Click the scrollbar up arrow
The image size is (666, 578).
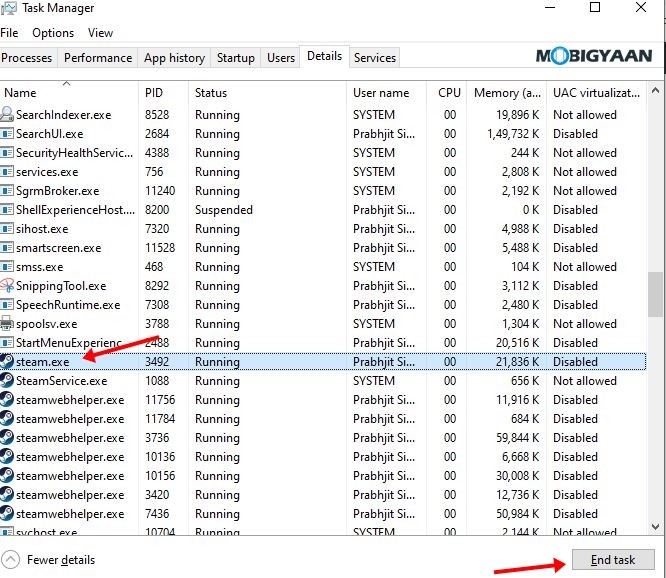655,90
